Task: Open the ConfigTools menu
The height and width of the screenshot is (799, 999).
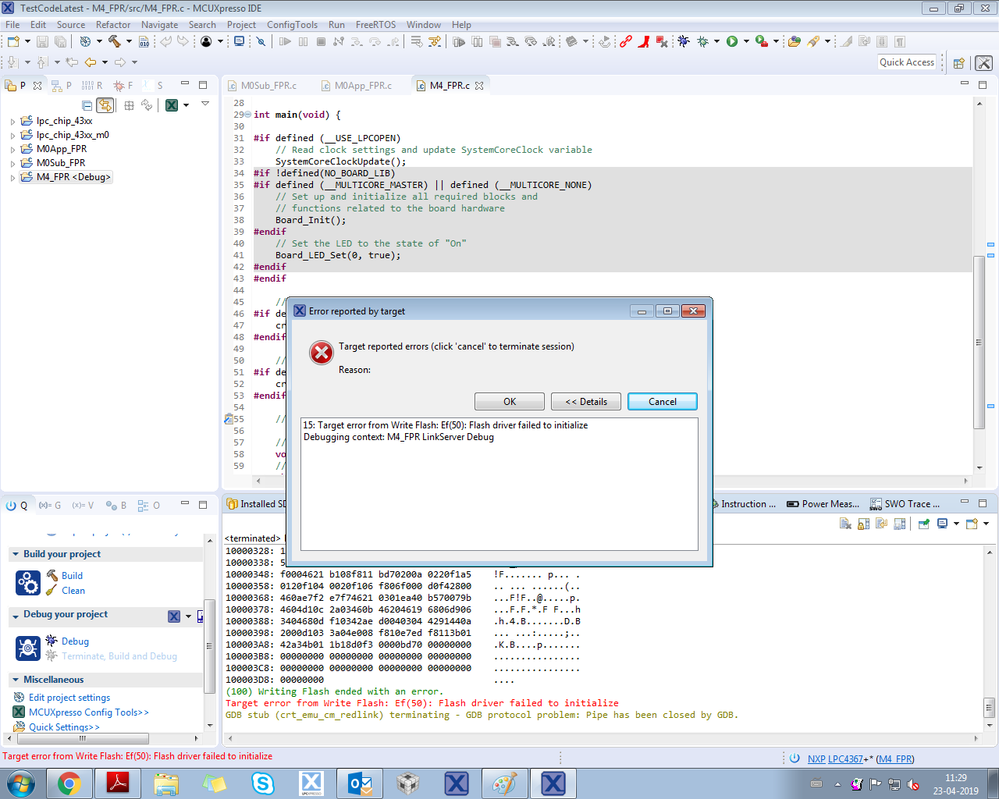Action: (292, 25)
